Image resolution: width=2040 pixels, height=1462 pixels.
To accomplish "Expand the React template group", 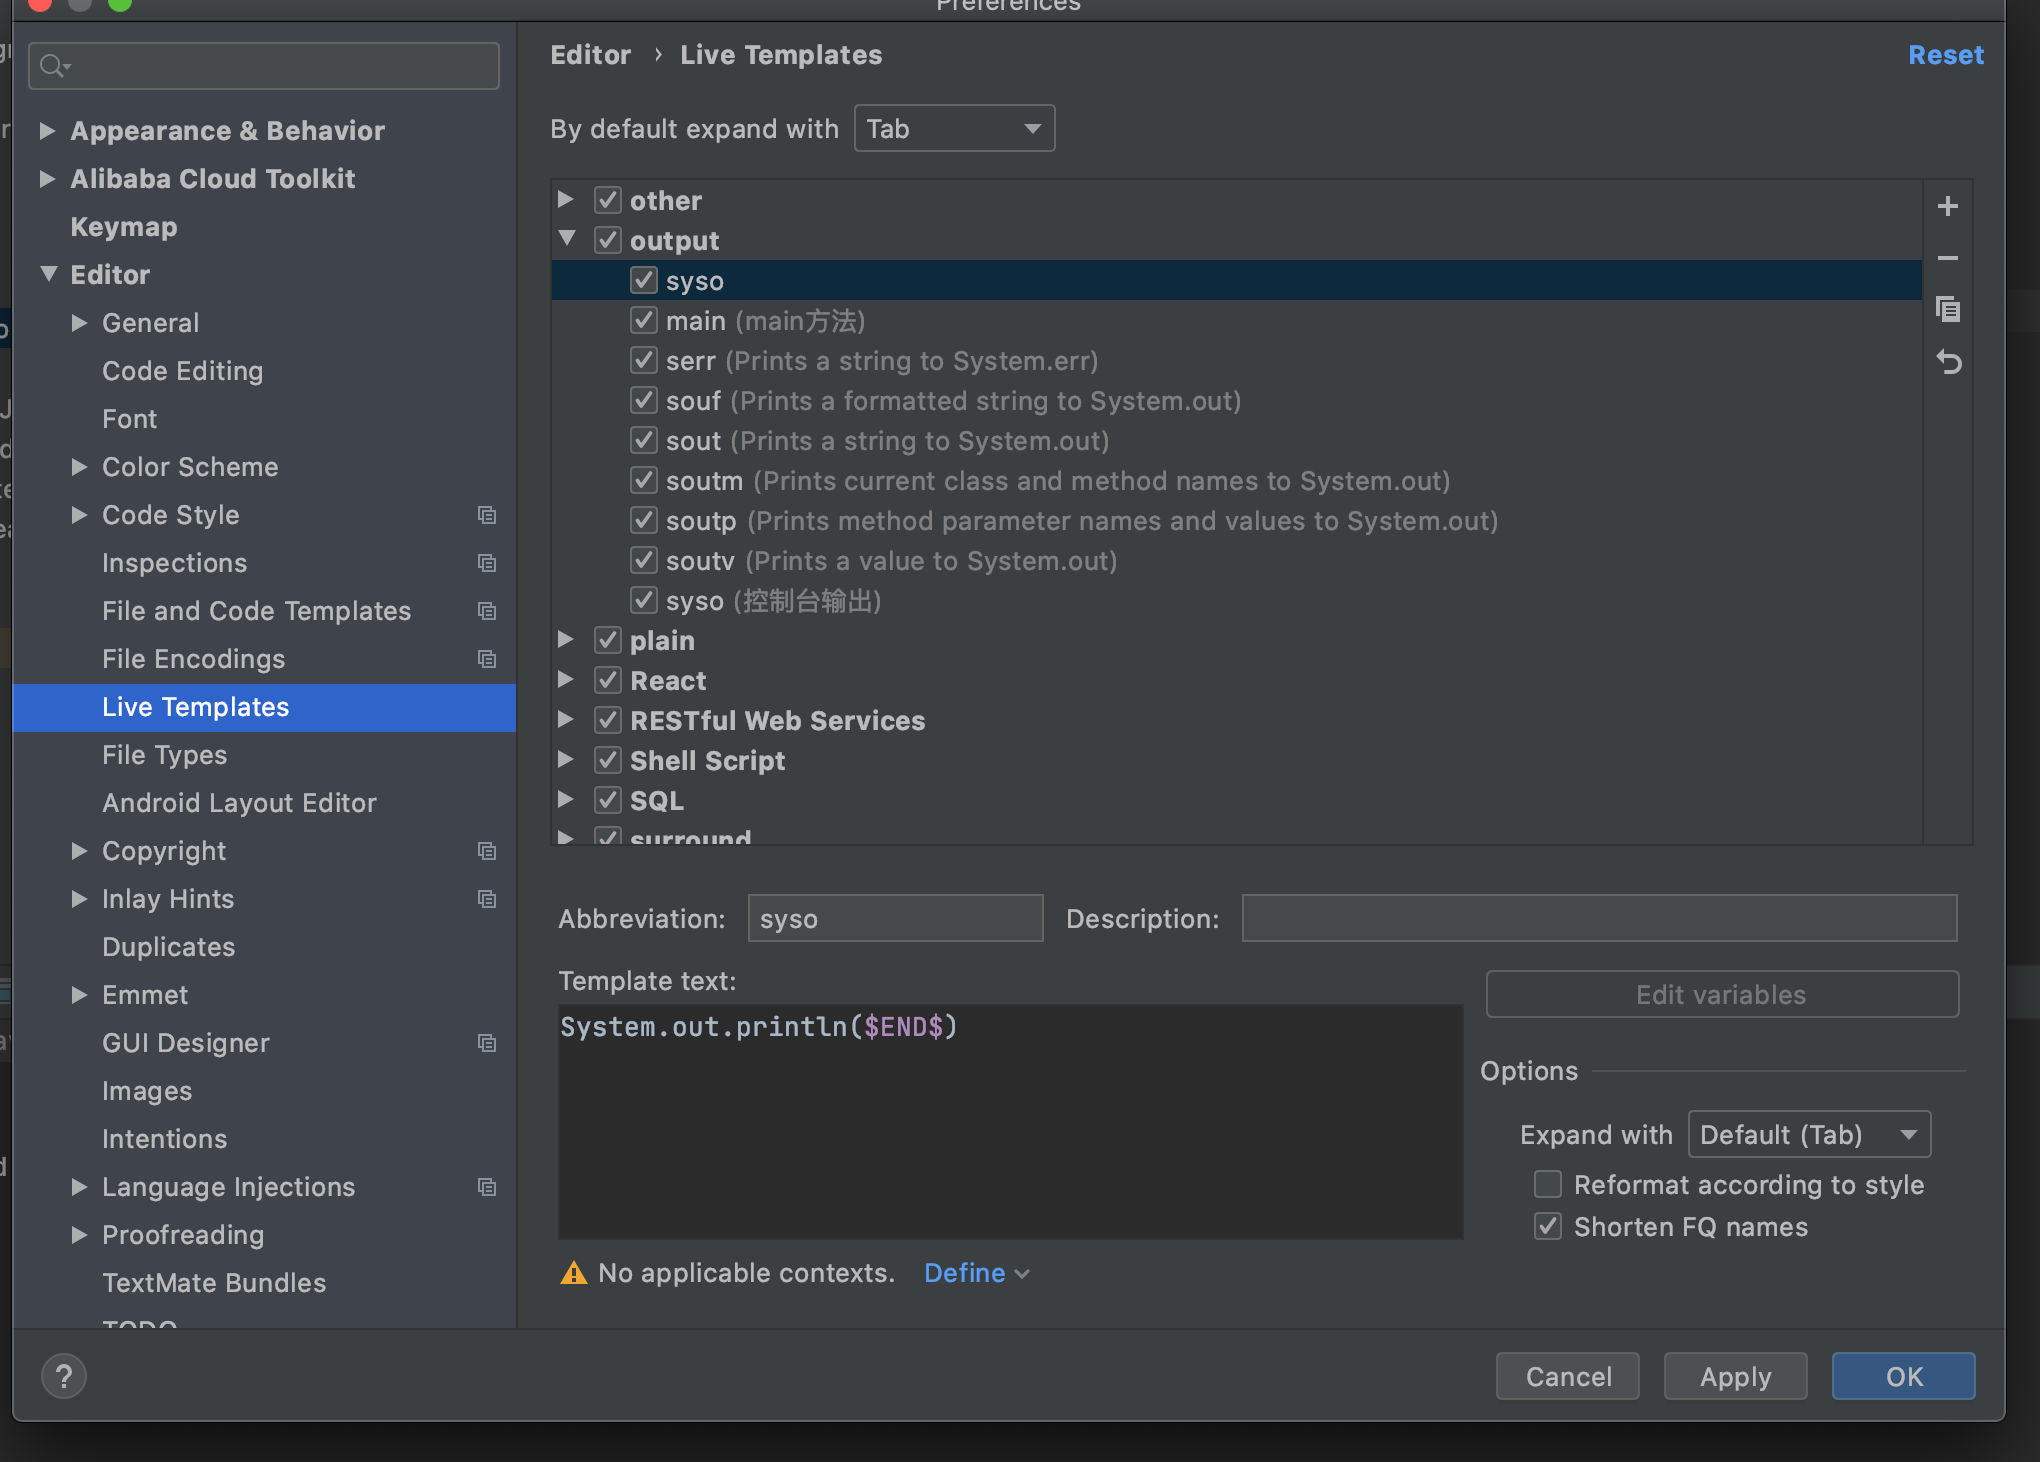I will click(x=566, y=680).
